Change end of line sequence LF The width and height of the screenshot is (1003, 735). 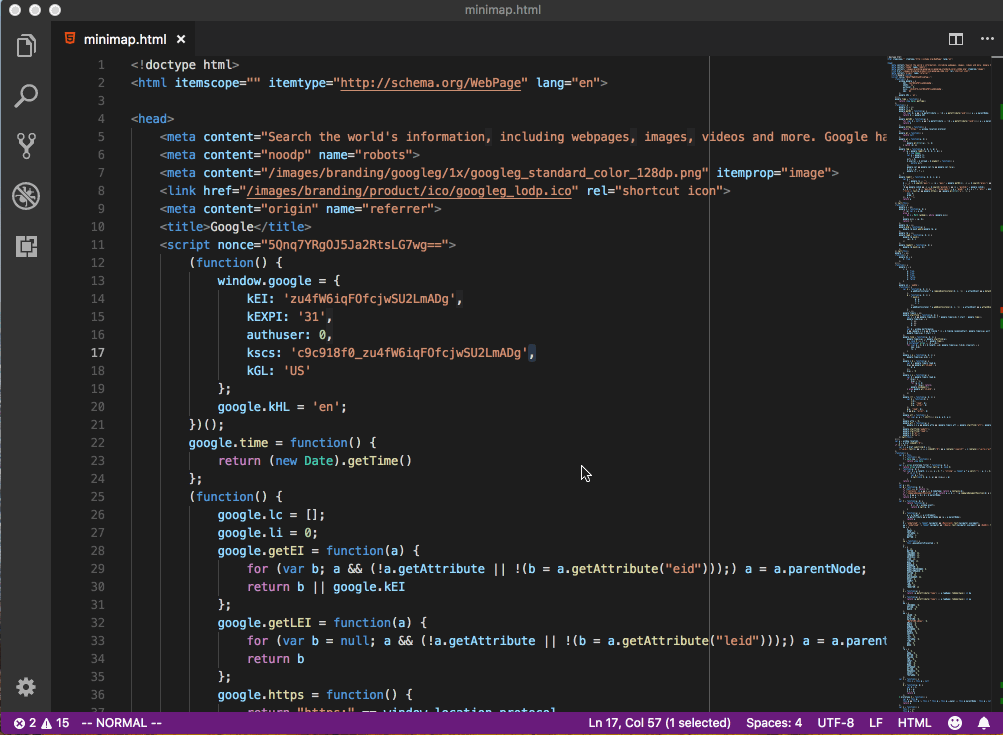[x=876, y=723]
